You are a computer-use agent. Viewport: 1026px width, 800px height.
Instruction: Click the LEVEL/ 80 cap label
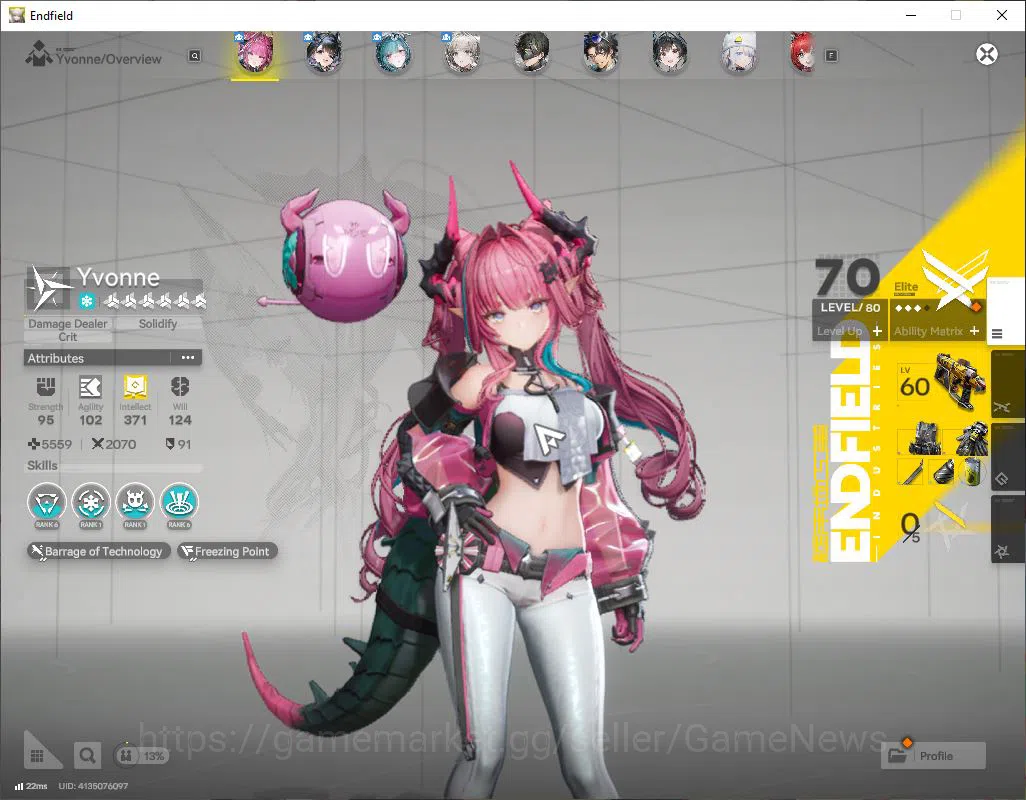tap(850, 307)
